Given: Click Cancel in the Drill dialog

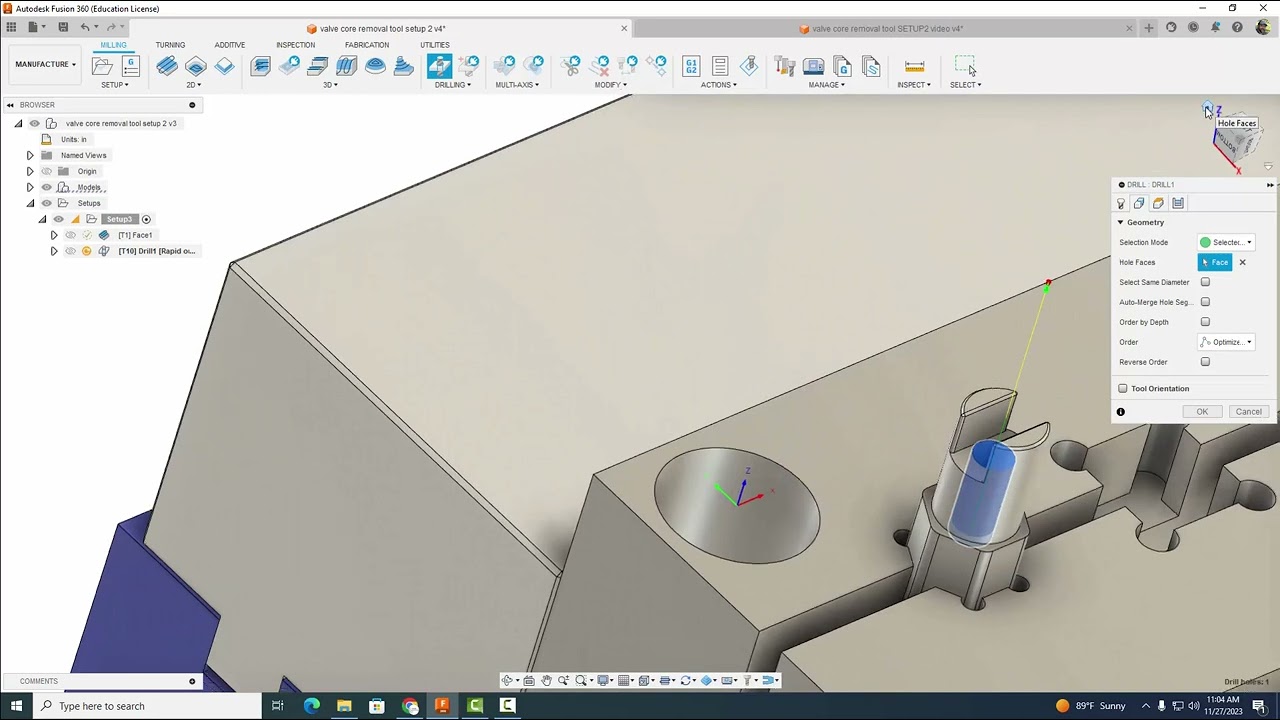Looking at the screenshot, I should (x=1248, y=412).
